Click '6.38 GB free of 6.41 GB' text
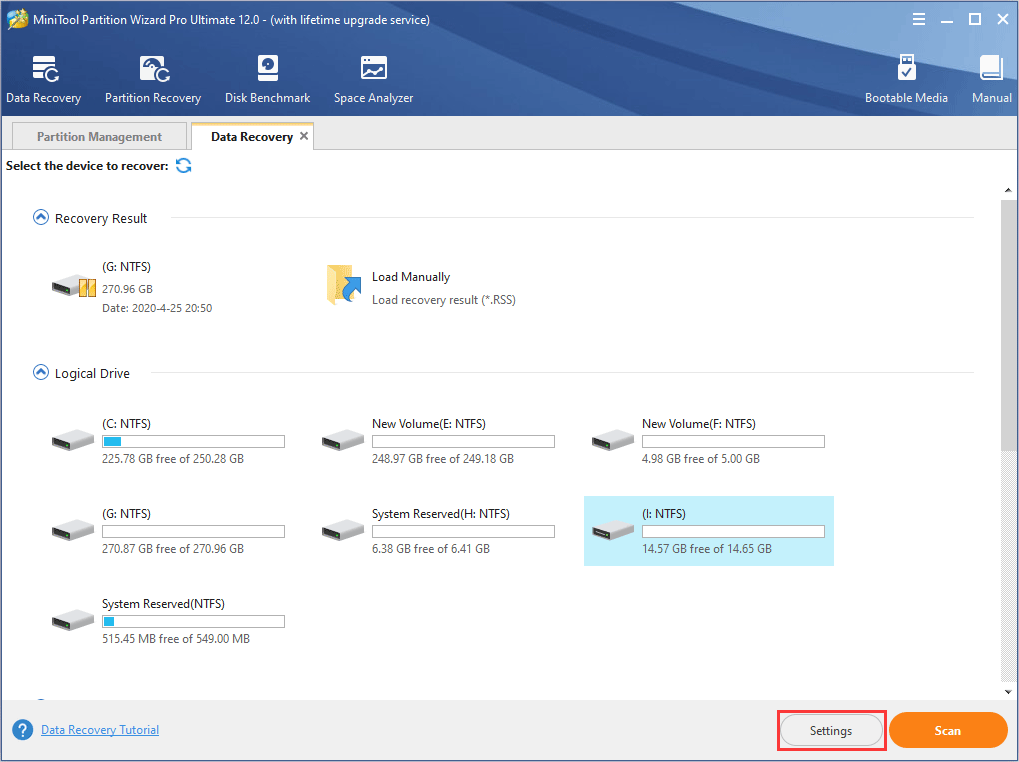Viewport: 1019px width, 762px height. click(431, 549)
